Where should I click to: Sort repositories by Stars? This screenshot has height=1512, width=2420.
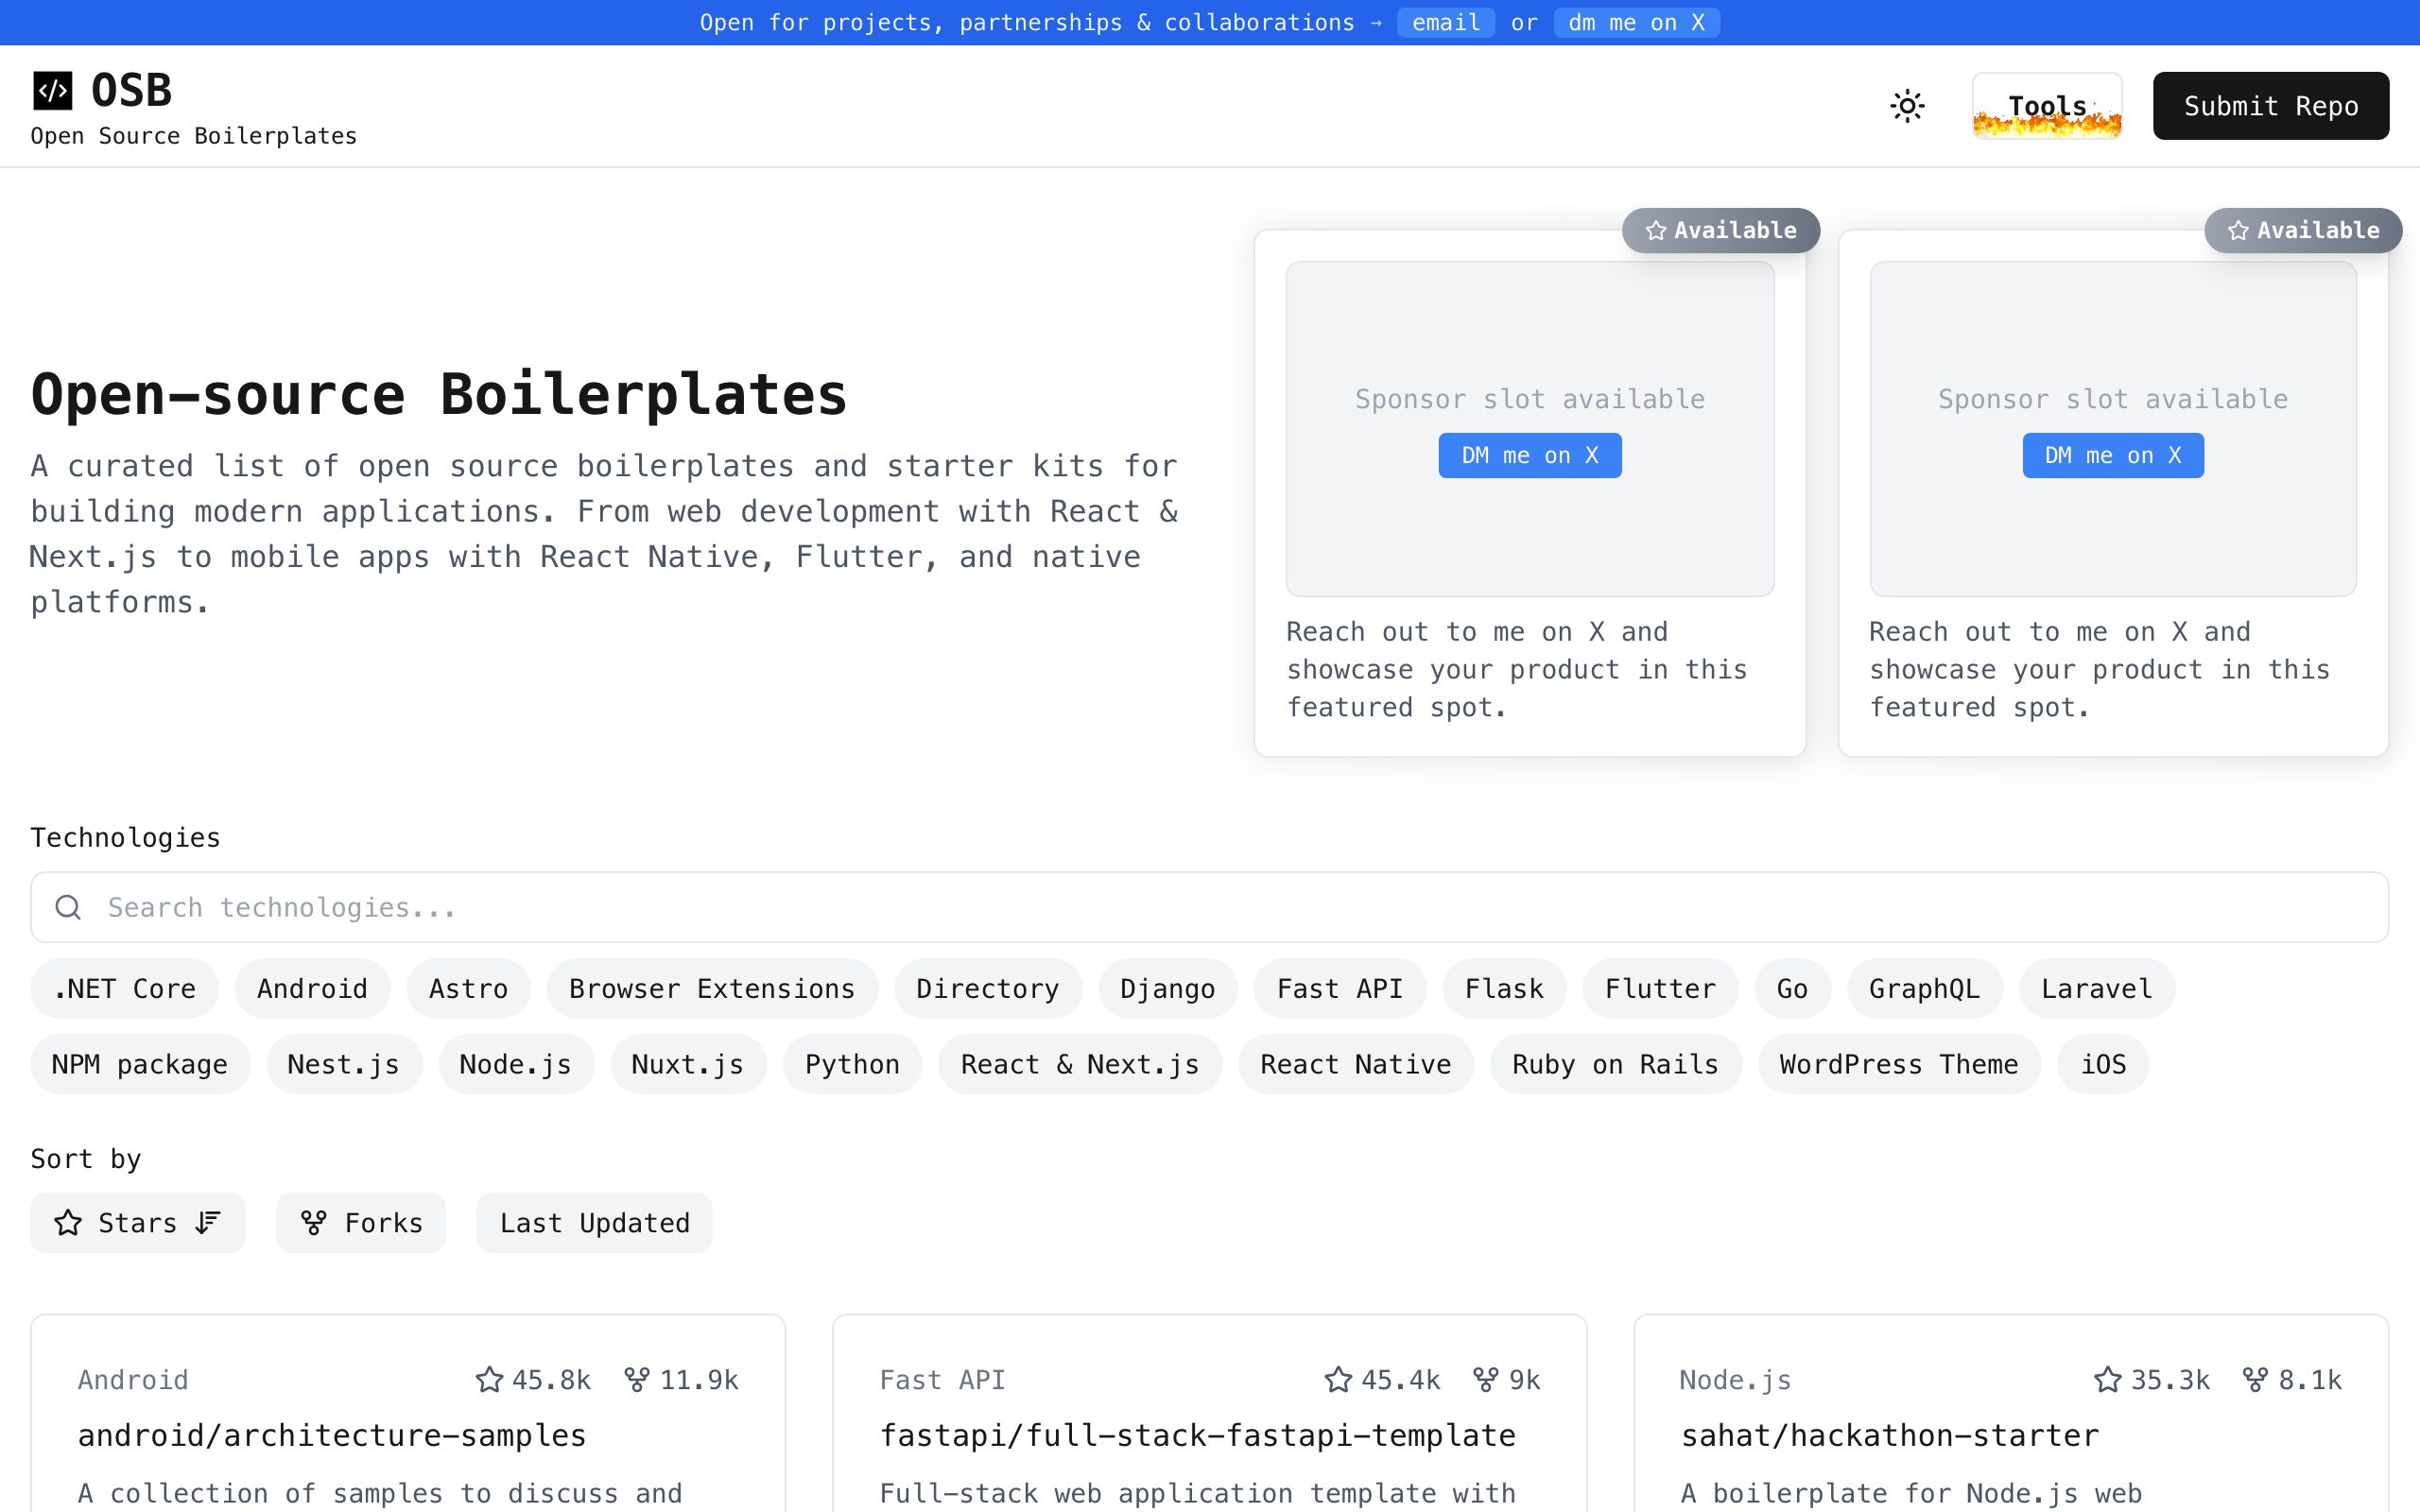tap(138, 1223)
